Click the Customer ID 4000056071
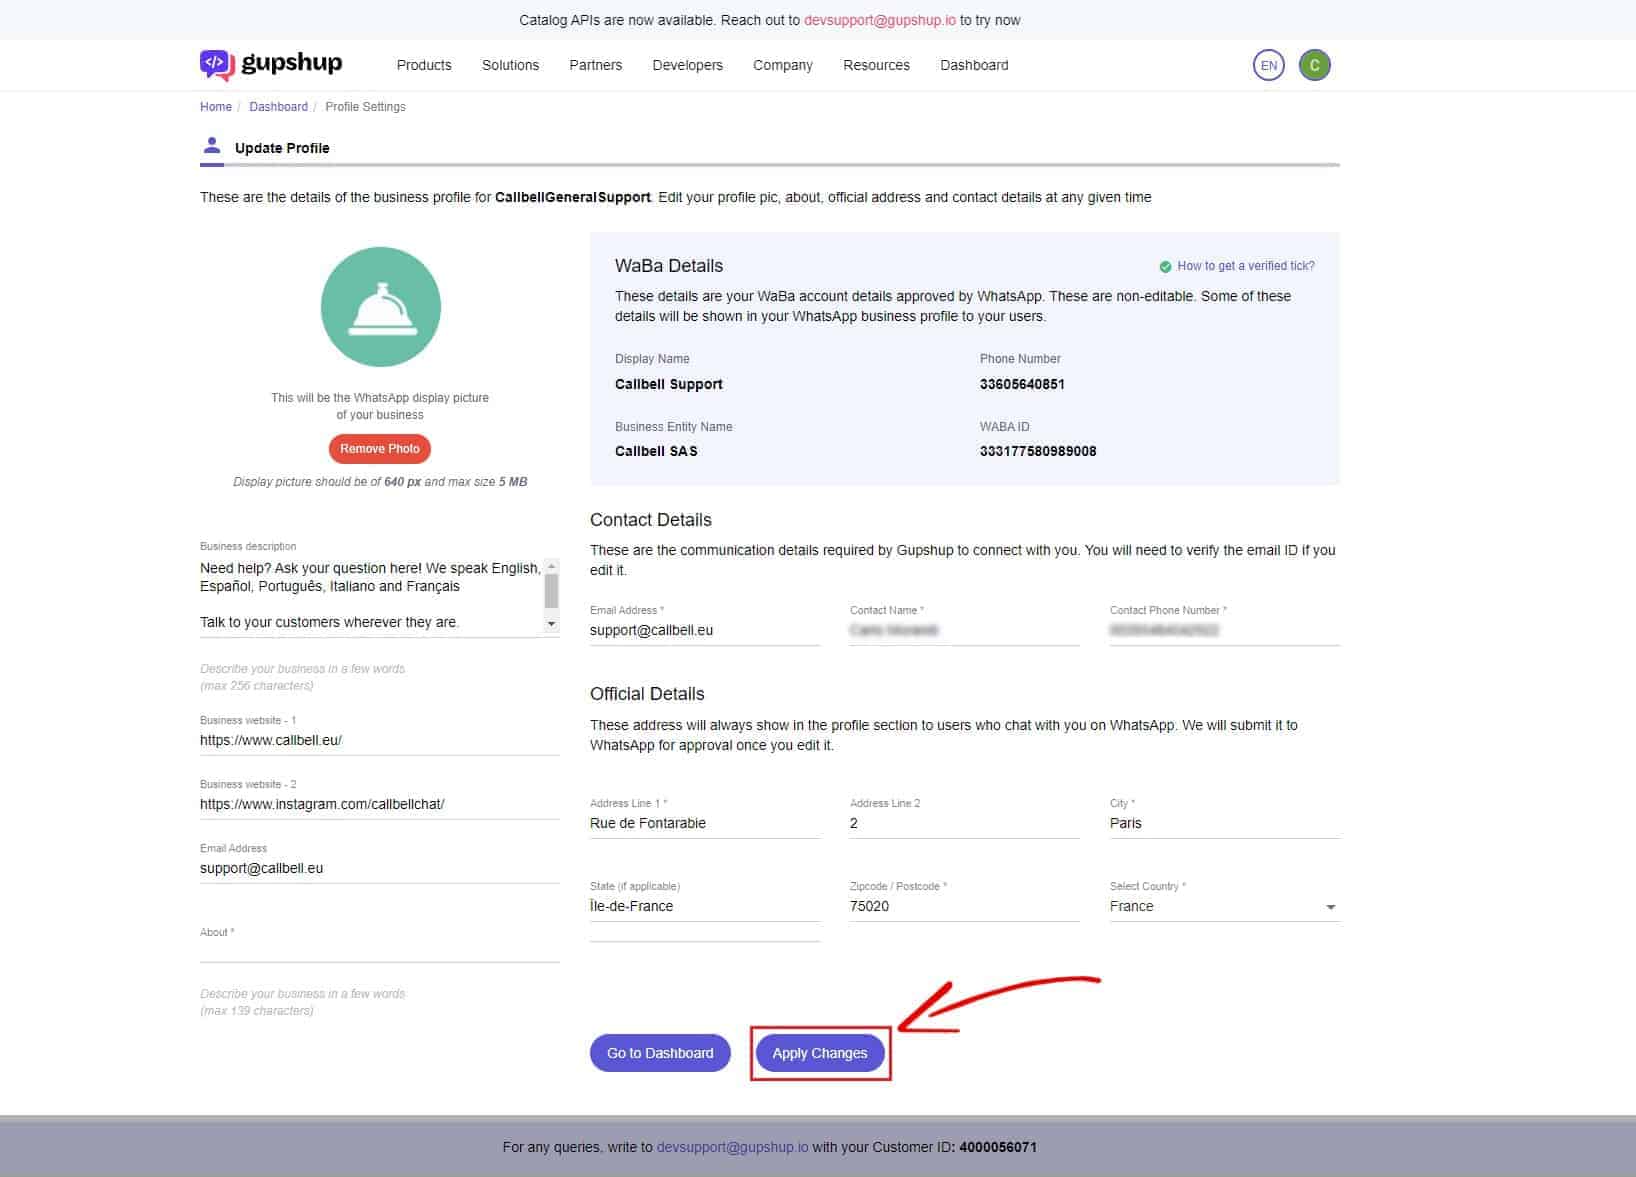The height and width of the screenshot is (1177, 1636). tap(998, 1147)
